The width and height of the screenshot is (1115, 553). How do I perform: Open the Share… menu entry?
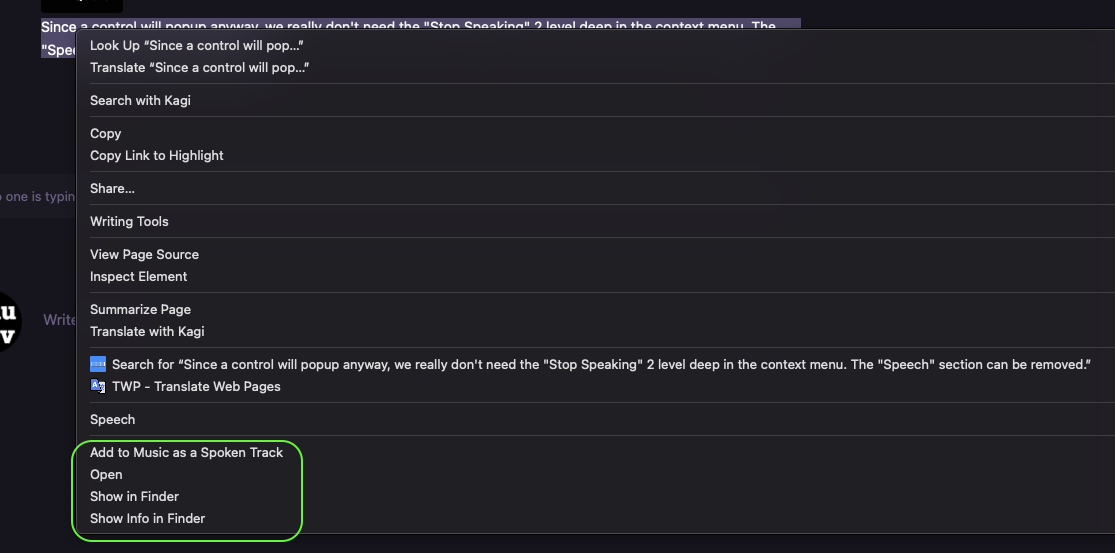[112, 189]
